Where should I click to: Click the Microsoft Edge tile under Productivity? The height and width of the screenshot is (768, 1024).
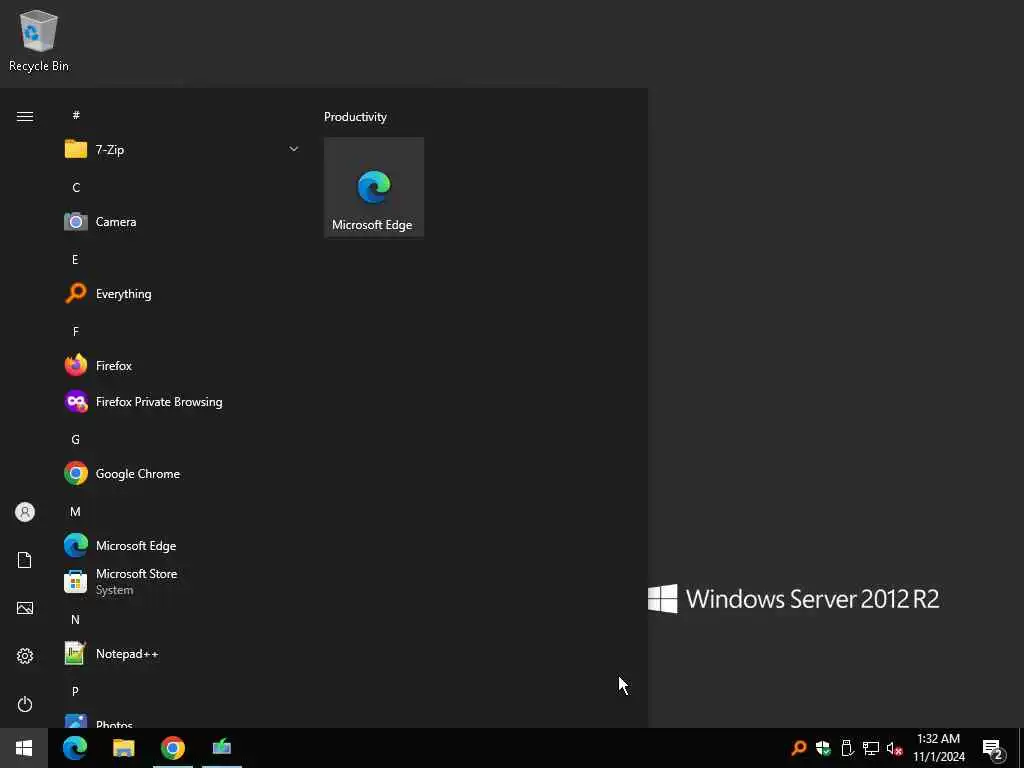(x=374, y=187)
